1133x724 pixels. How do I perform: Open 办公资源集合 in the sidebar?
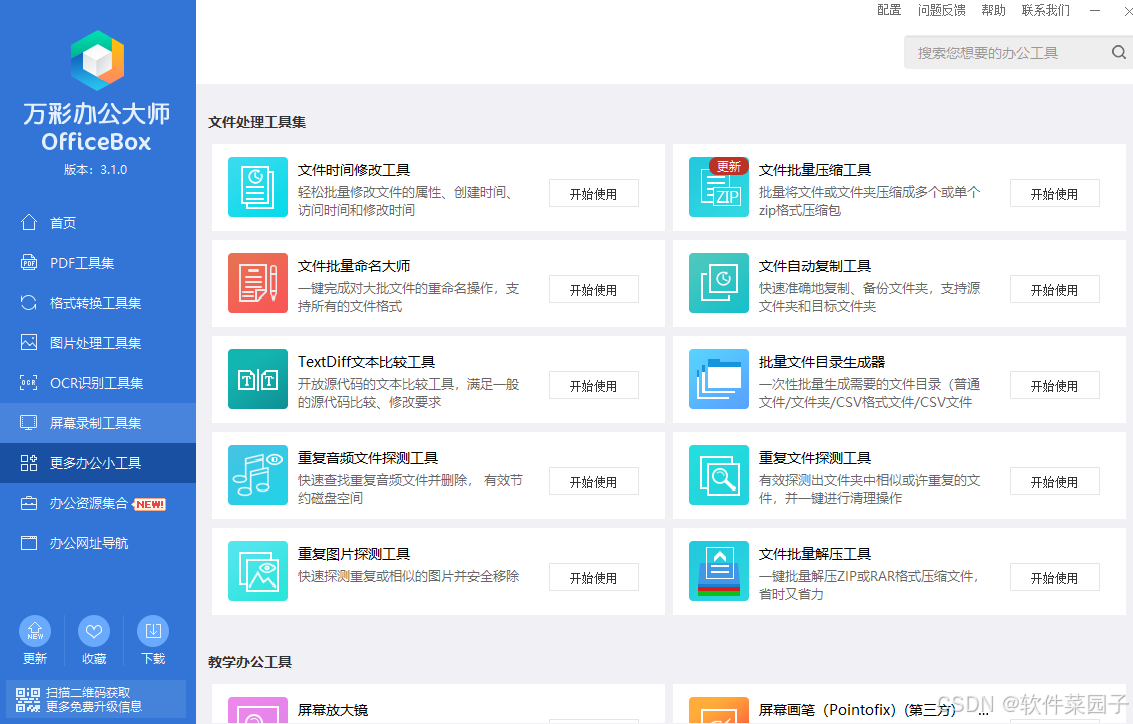[98, 503]
